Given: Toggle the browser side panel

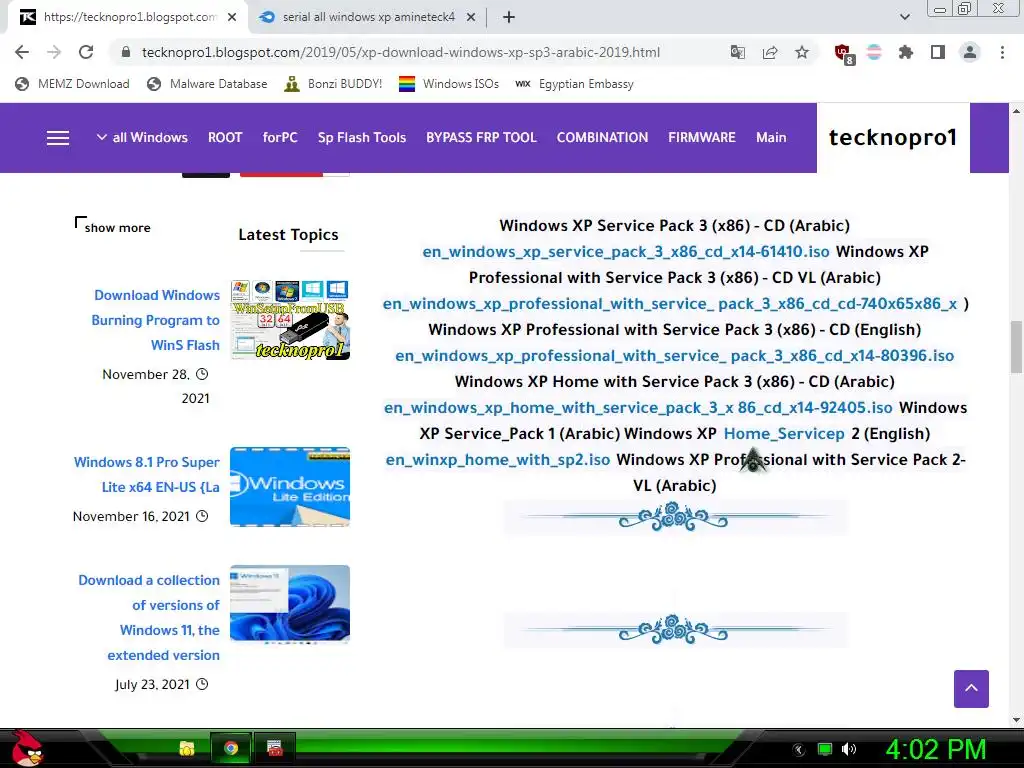Looking at the screenshot, I should point(938,52).
